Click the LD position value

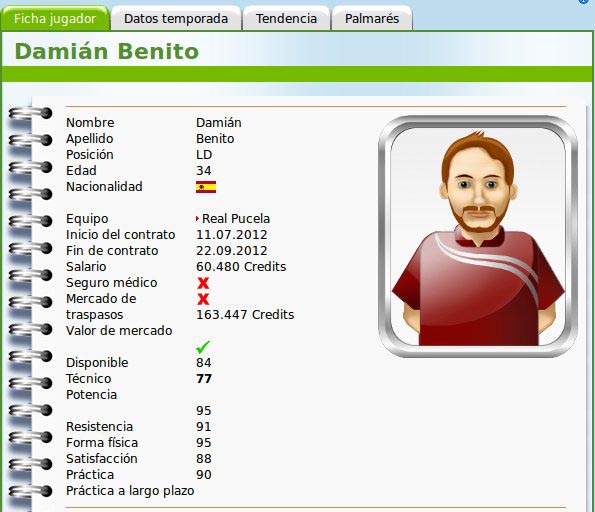[204, 154]
